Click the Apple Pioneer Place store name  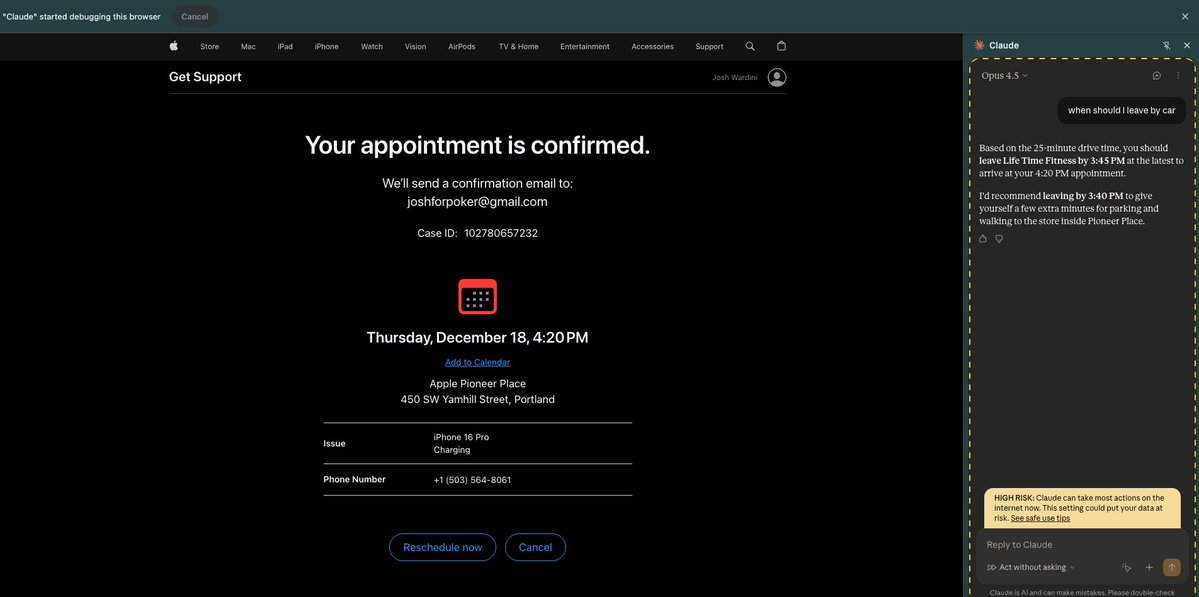pos(478,384)
